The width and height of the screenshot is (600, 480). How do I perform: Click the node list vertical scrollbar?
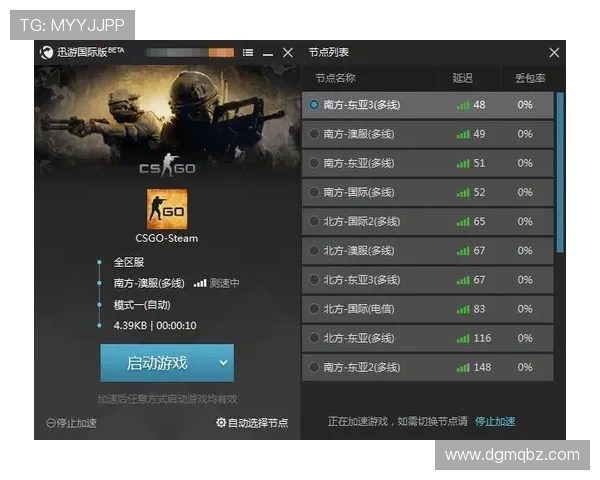(x=560, y=172)
